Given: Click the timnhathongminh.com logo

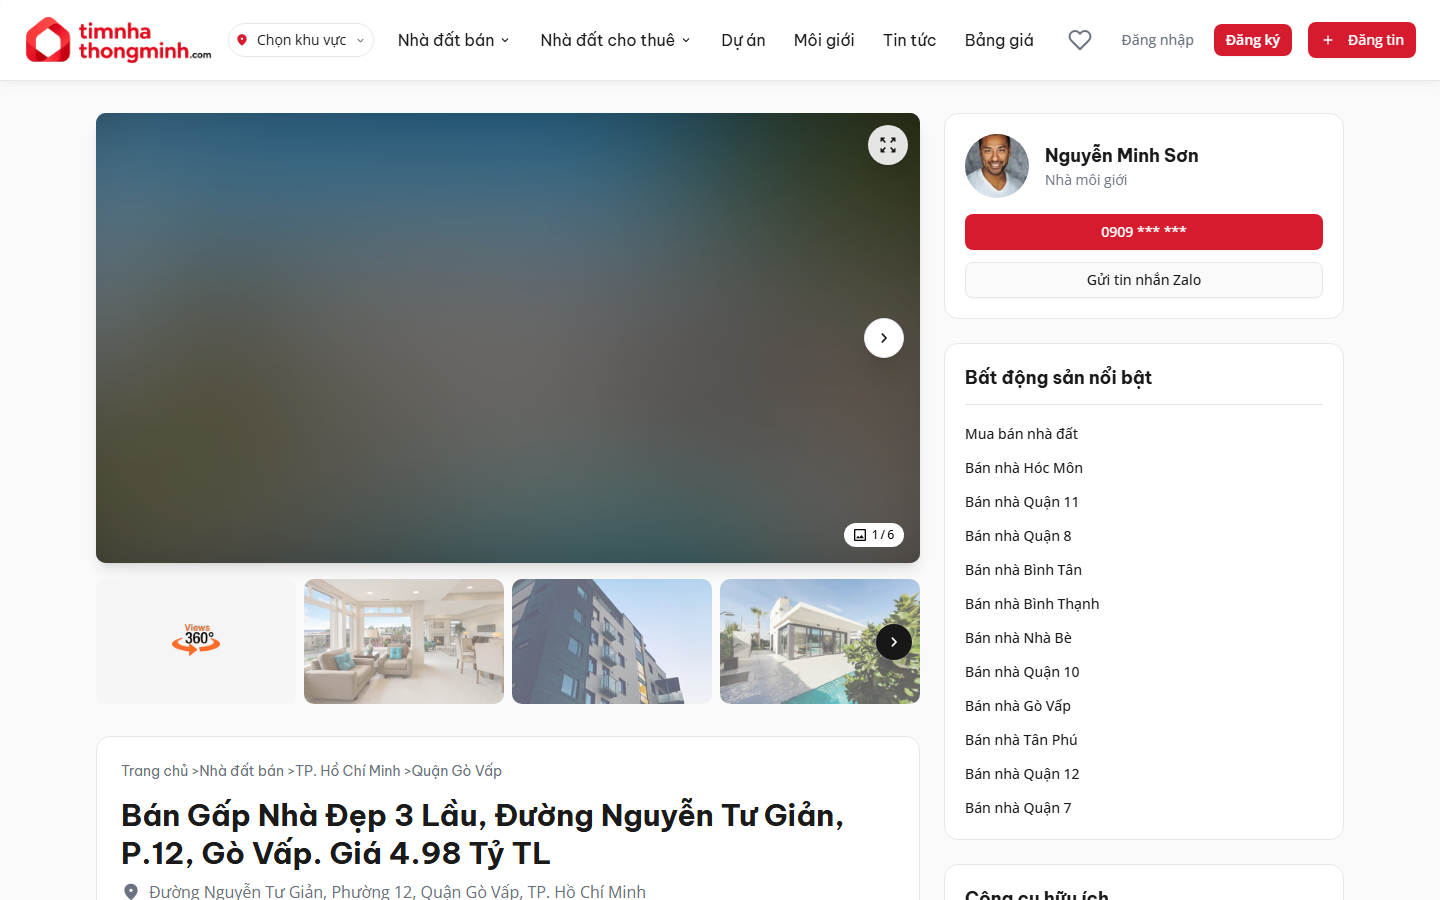Looking at the screenshot, I should (x=118, y=40).
